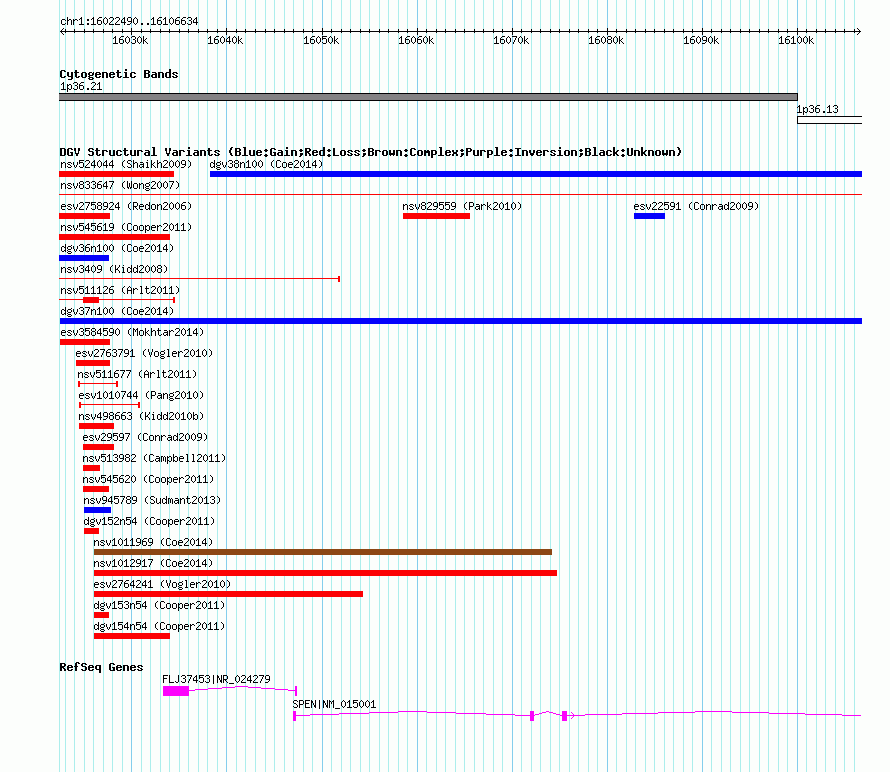Click the nsv1012917 (Coe2014) red bar
Image resolution: width=890 pixels, height=772 pixels.
tap(325, 573)
